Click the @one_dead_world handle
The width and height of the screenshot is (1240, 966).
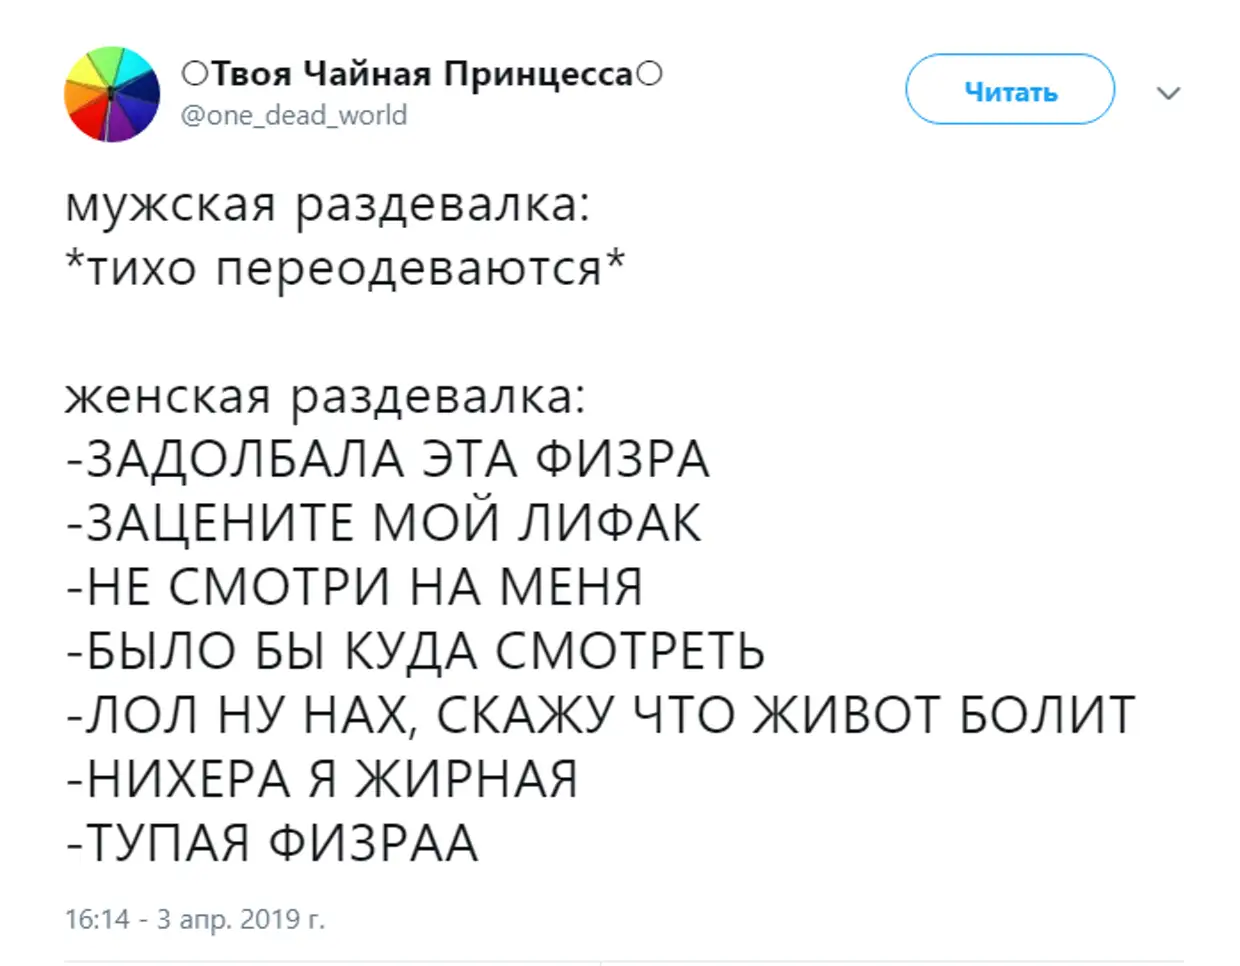[294, 115]
